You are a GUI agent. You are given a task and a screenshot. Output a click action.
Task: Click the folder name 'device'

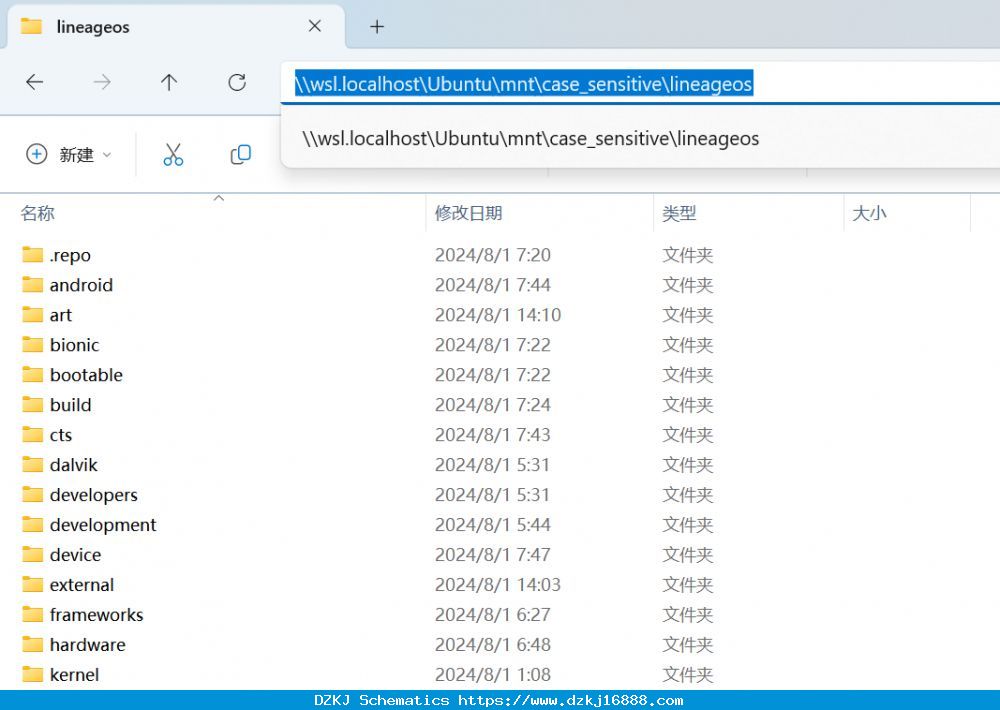click(75, 554)
